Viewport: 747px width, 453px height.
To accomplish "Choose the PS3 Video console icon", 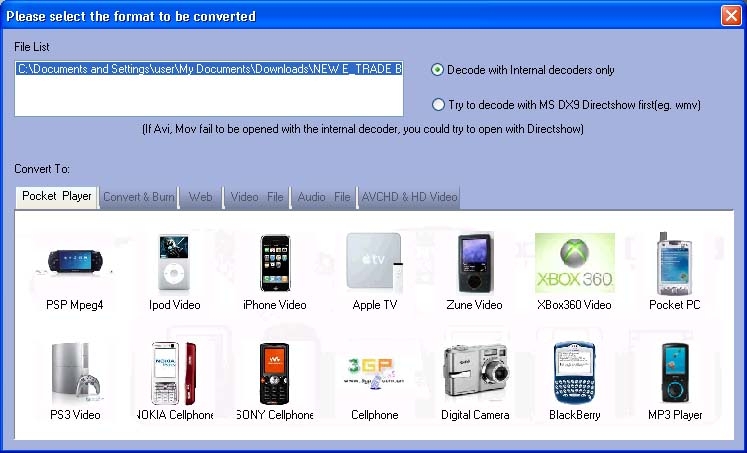I will tap(76, 373).
